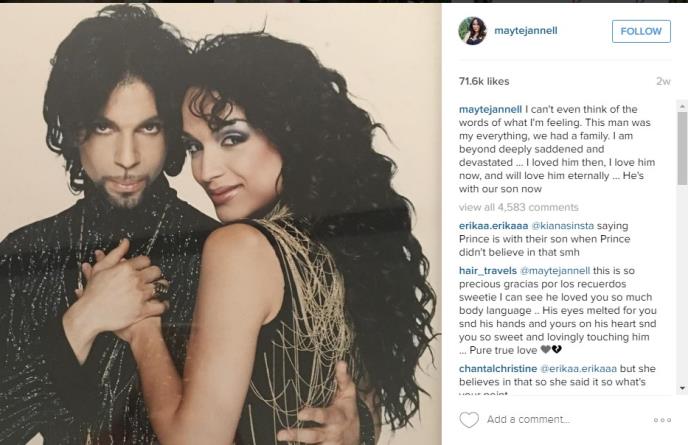Click the 2w post timestamp
Image resolution: width=688 pixels, height=445 pixels.
pos(663,81)
